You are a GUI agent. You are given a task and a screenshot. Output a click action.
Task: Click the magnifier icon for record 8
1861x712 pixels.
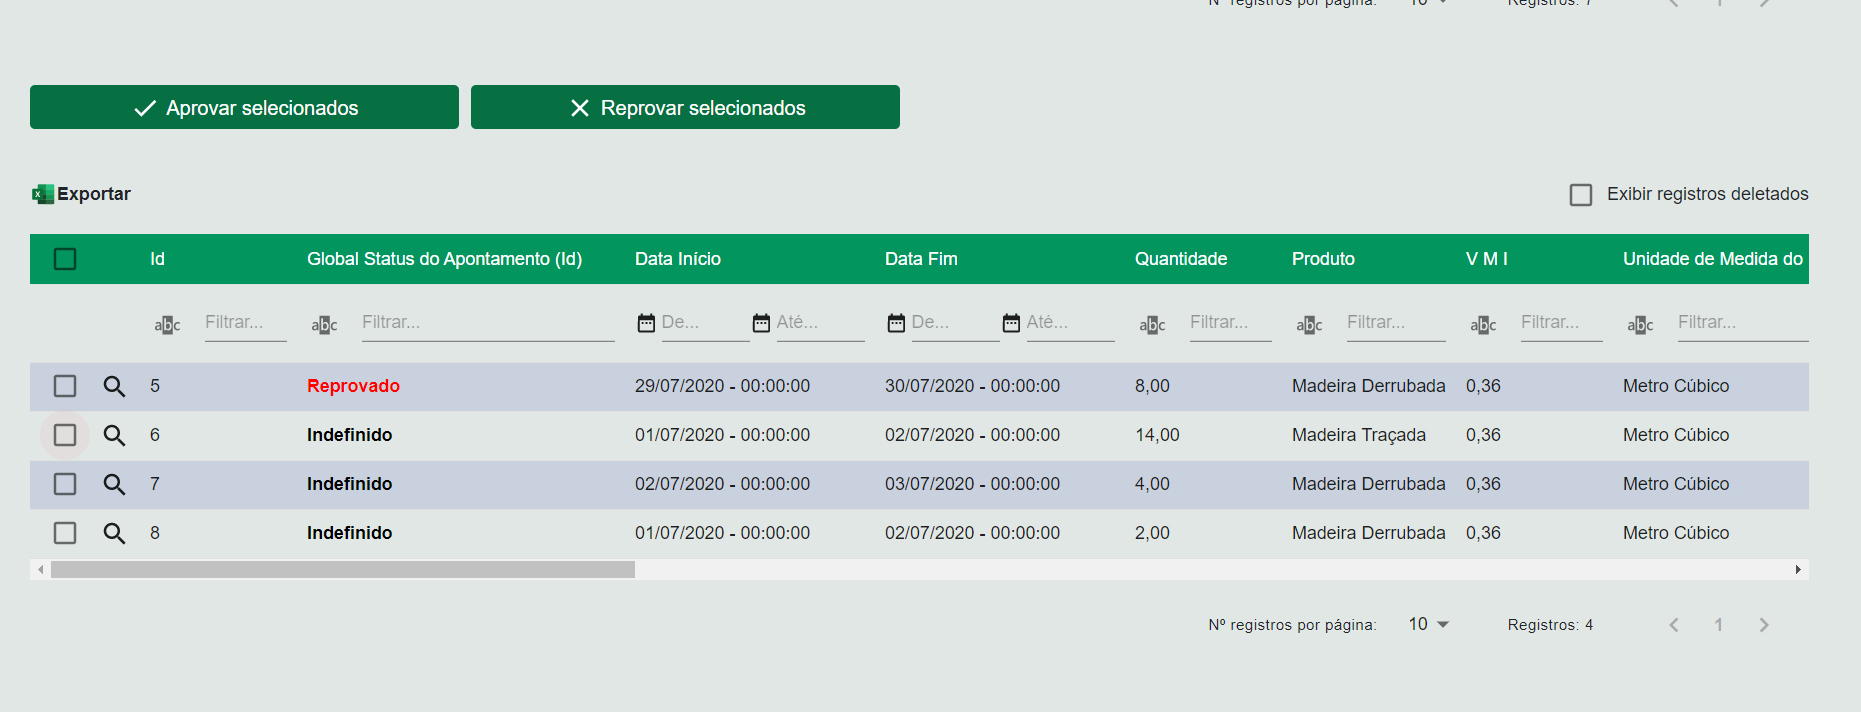pos(114,533)
